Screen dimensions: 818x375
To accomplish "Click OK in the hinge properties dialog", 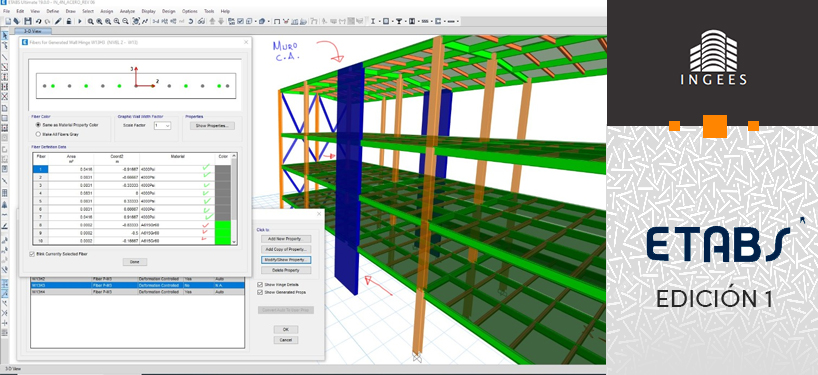I will coord(286,330).
